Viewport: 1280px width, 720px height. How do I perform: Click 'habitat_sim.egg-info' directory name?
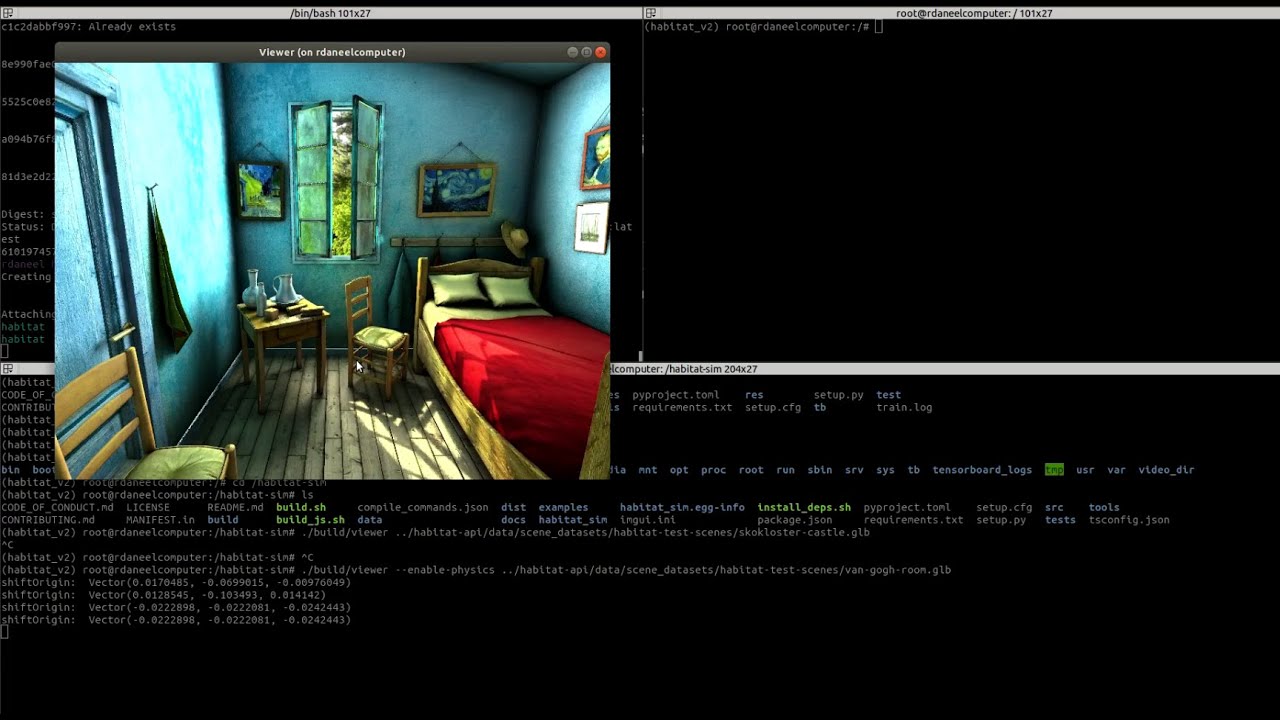click(682, 508)
